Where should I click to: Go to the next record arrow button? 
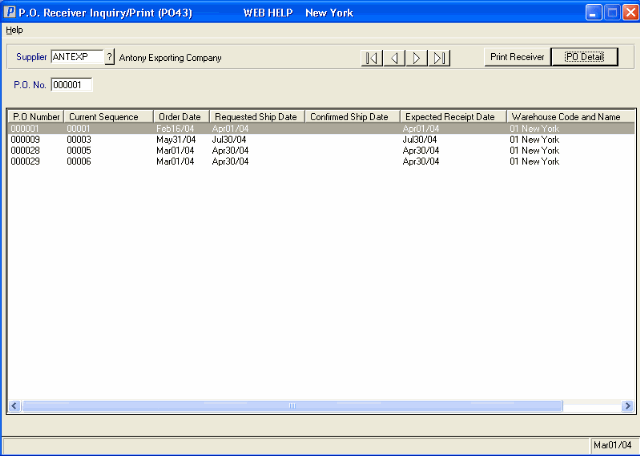pyautogui.click(x=416, y=58)
